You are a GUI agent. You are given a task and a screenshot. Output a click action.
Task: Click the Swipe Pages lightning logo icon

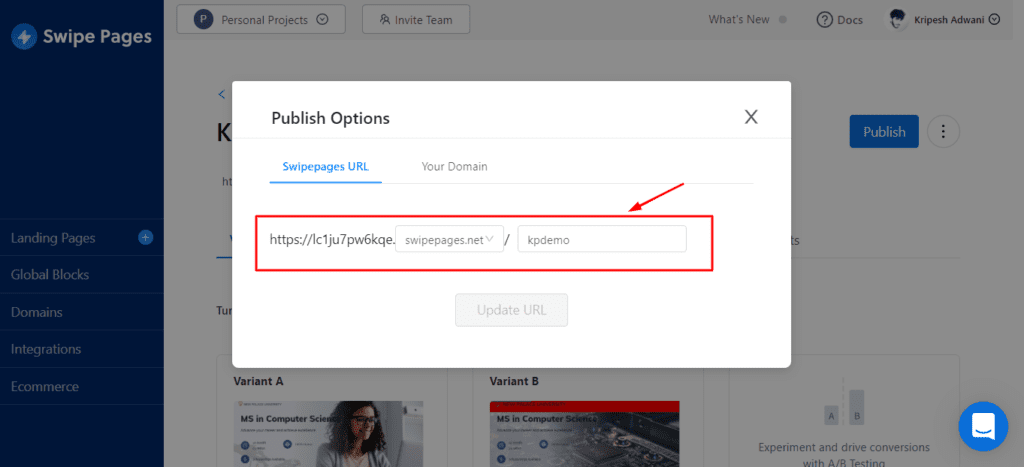(x=24, y=37)
